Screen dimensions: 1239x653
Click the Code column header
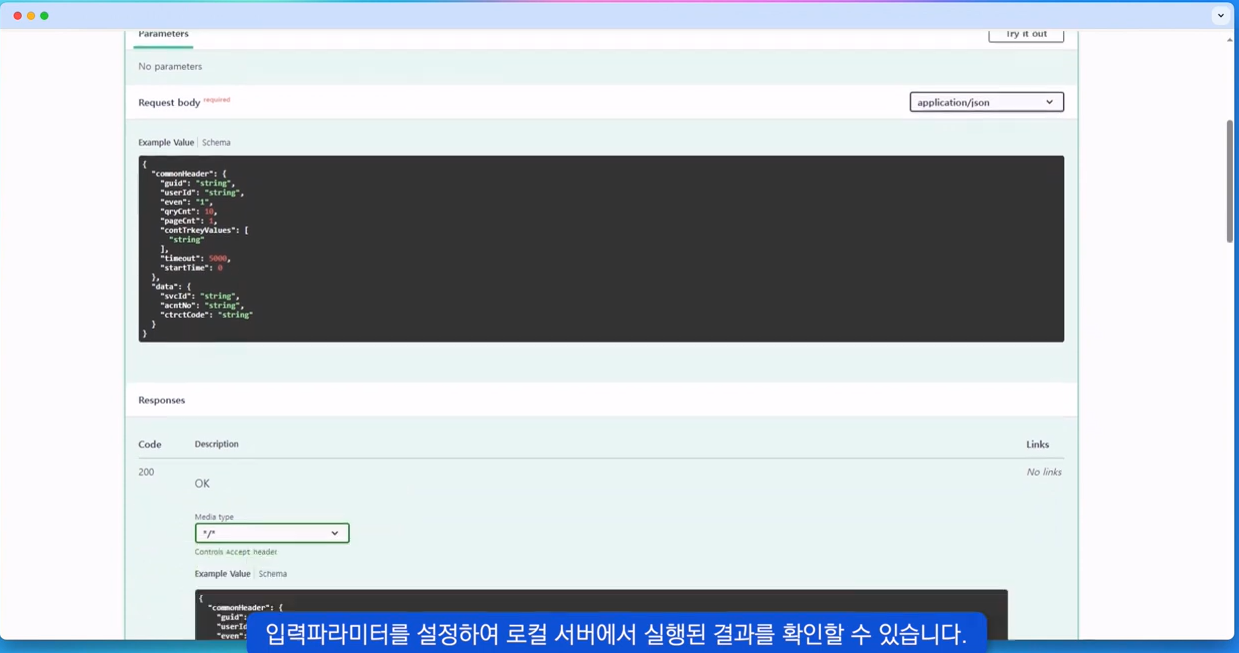coord(150,444)
